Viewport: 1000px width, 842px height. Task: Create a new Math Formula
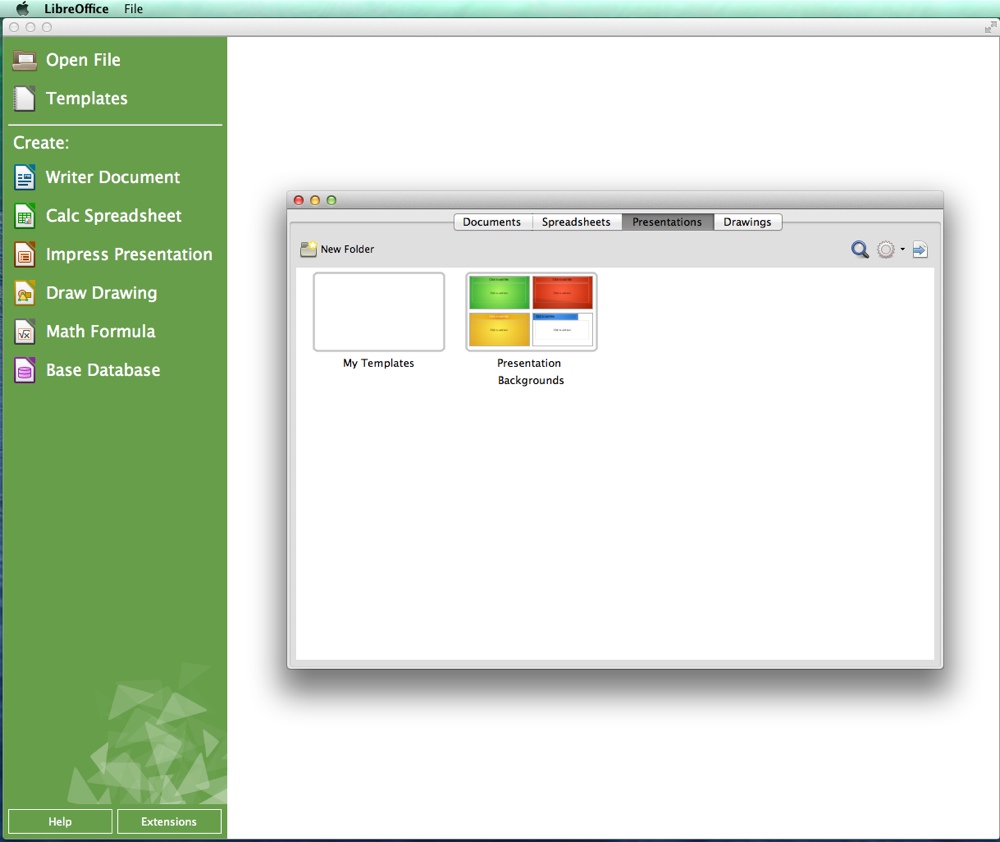point(101,331)
